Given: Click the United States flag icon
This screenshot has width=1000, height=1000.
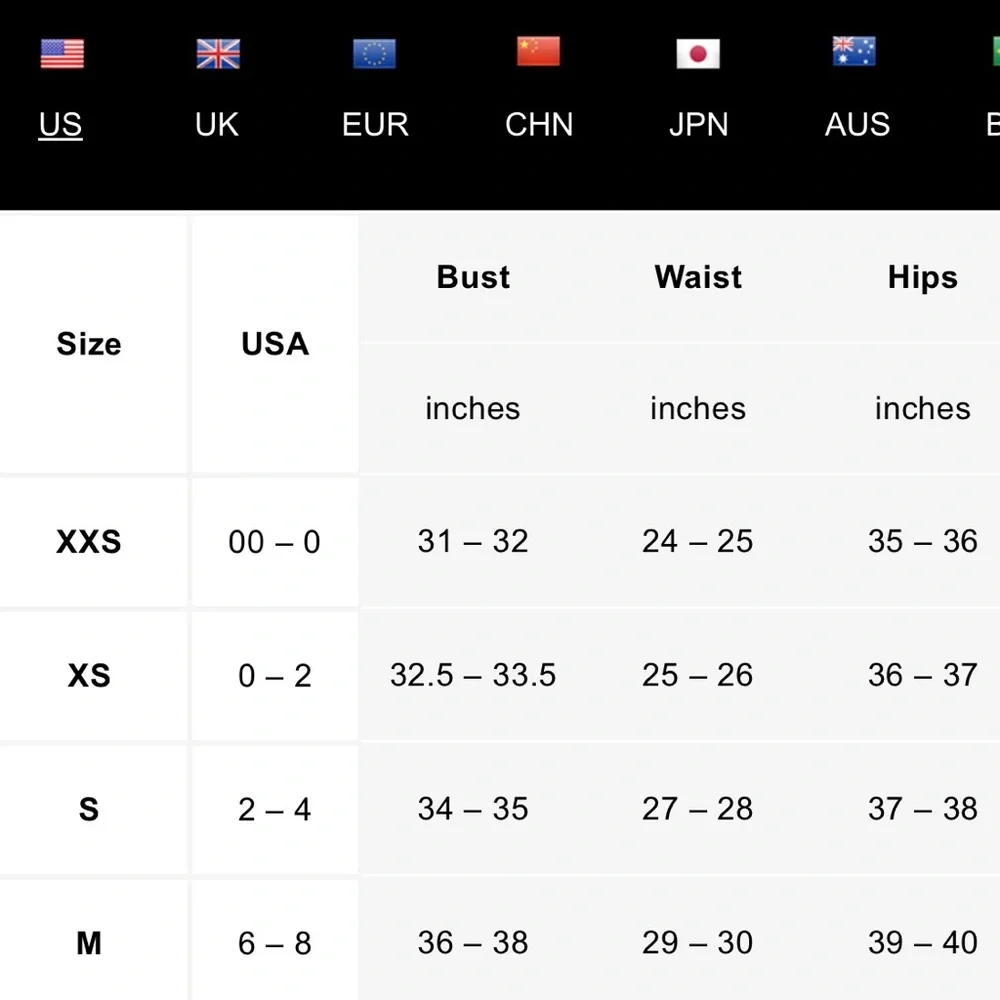Looking at the screenshot, I should (x=62, y=54).
